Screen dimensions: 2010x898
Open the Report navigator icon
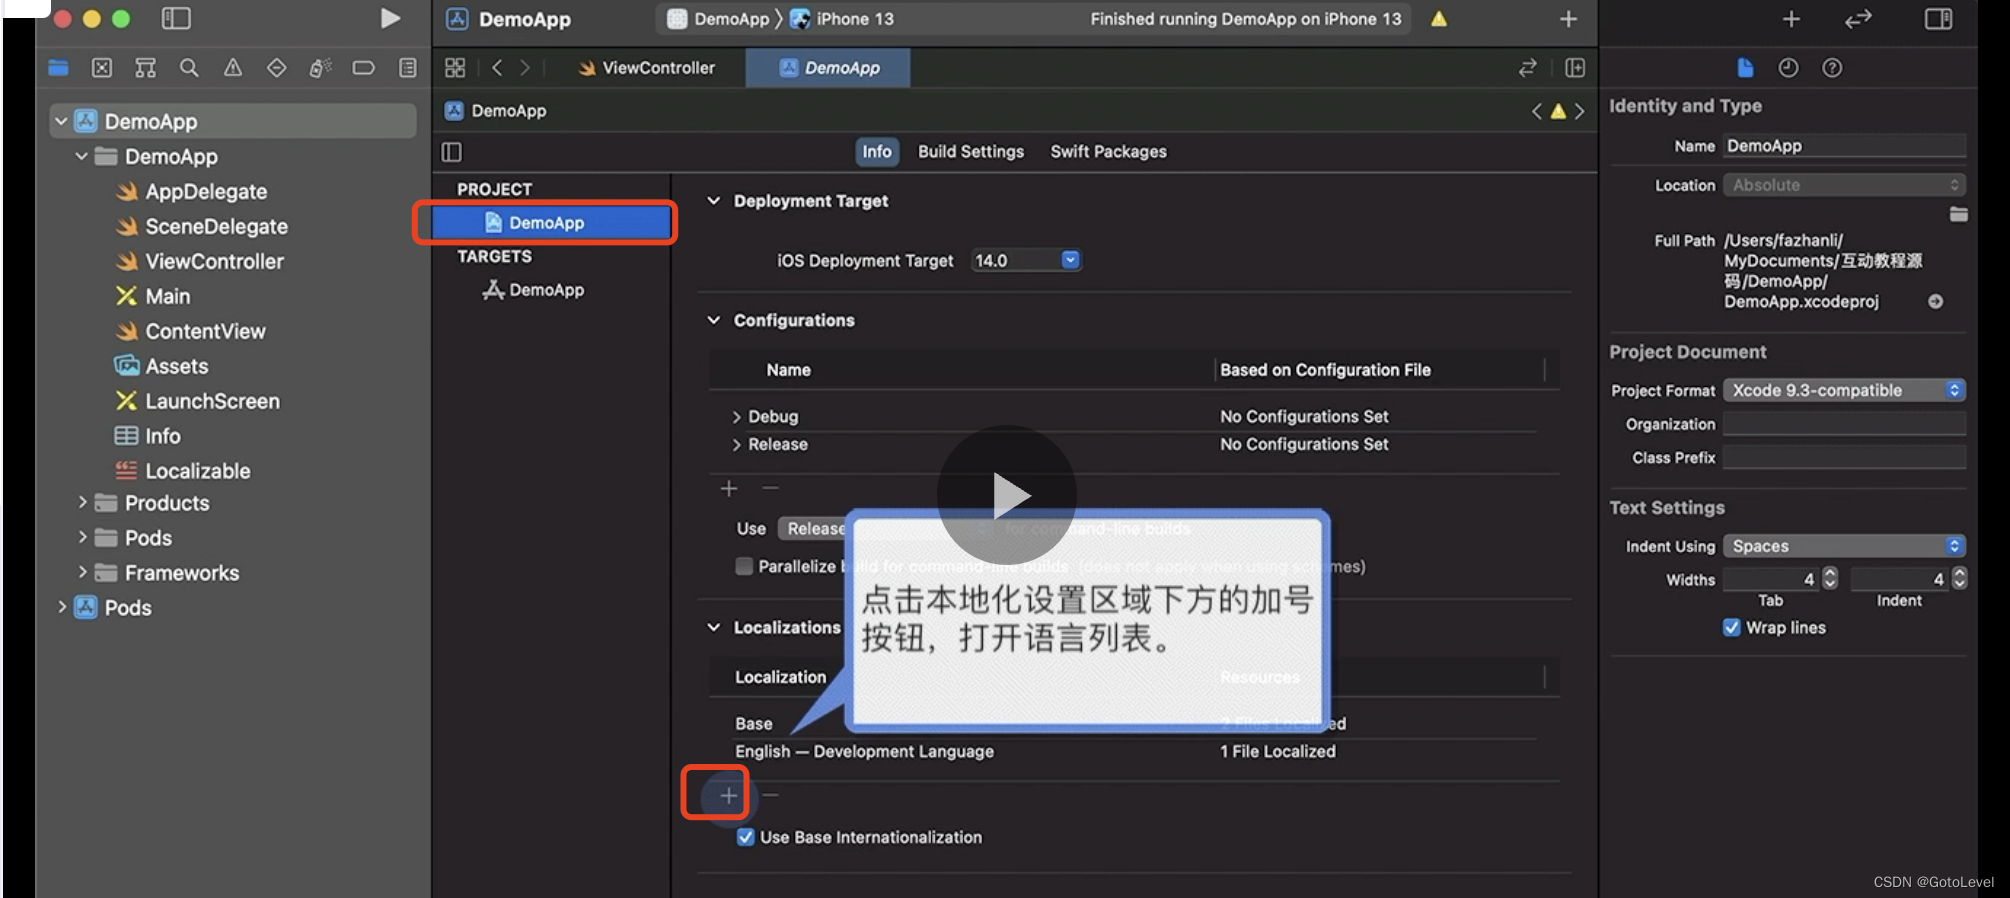[407, 68]
